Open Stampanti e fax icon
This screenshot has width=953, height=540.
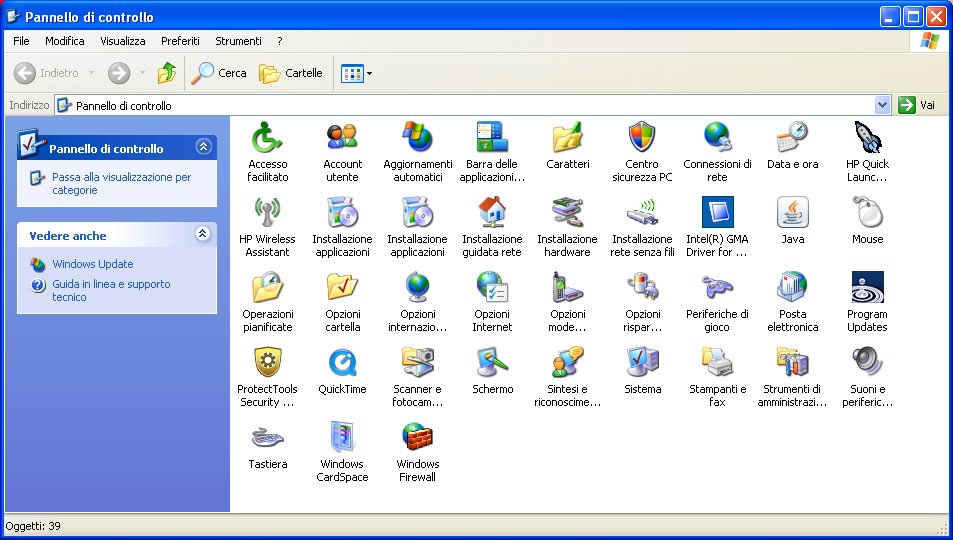[x=717, y=362]
